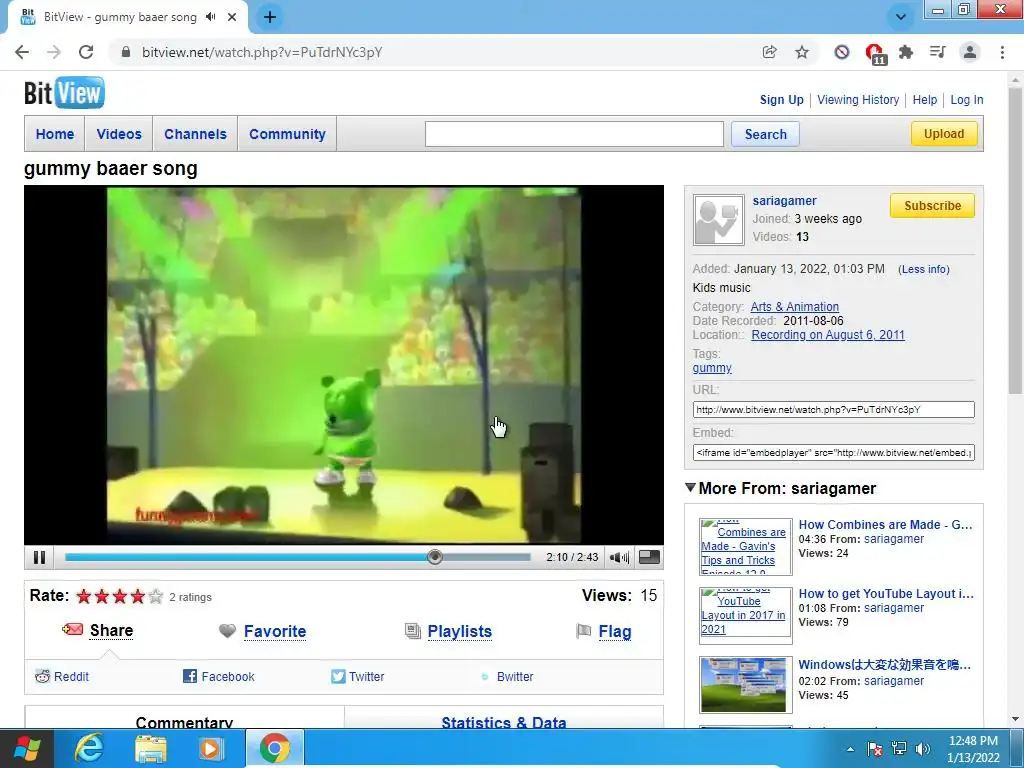Viewport: 1024px width, 768px height.
Task: Open the Sign Up link
Action: (x=781, y=100)
